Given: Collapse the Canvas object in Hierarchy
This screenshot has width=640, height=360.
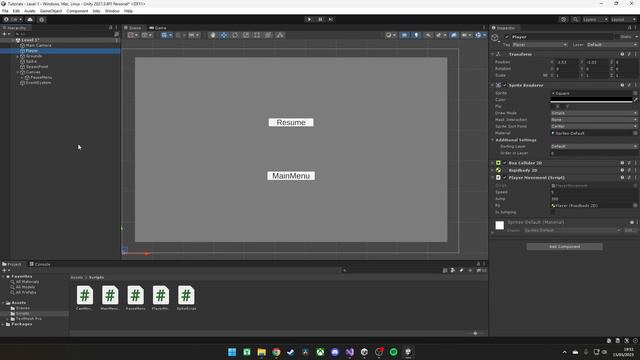Looking at the screenshot, I should (18, 72).
